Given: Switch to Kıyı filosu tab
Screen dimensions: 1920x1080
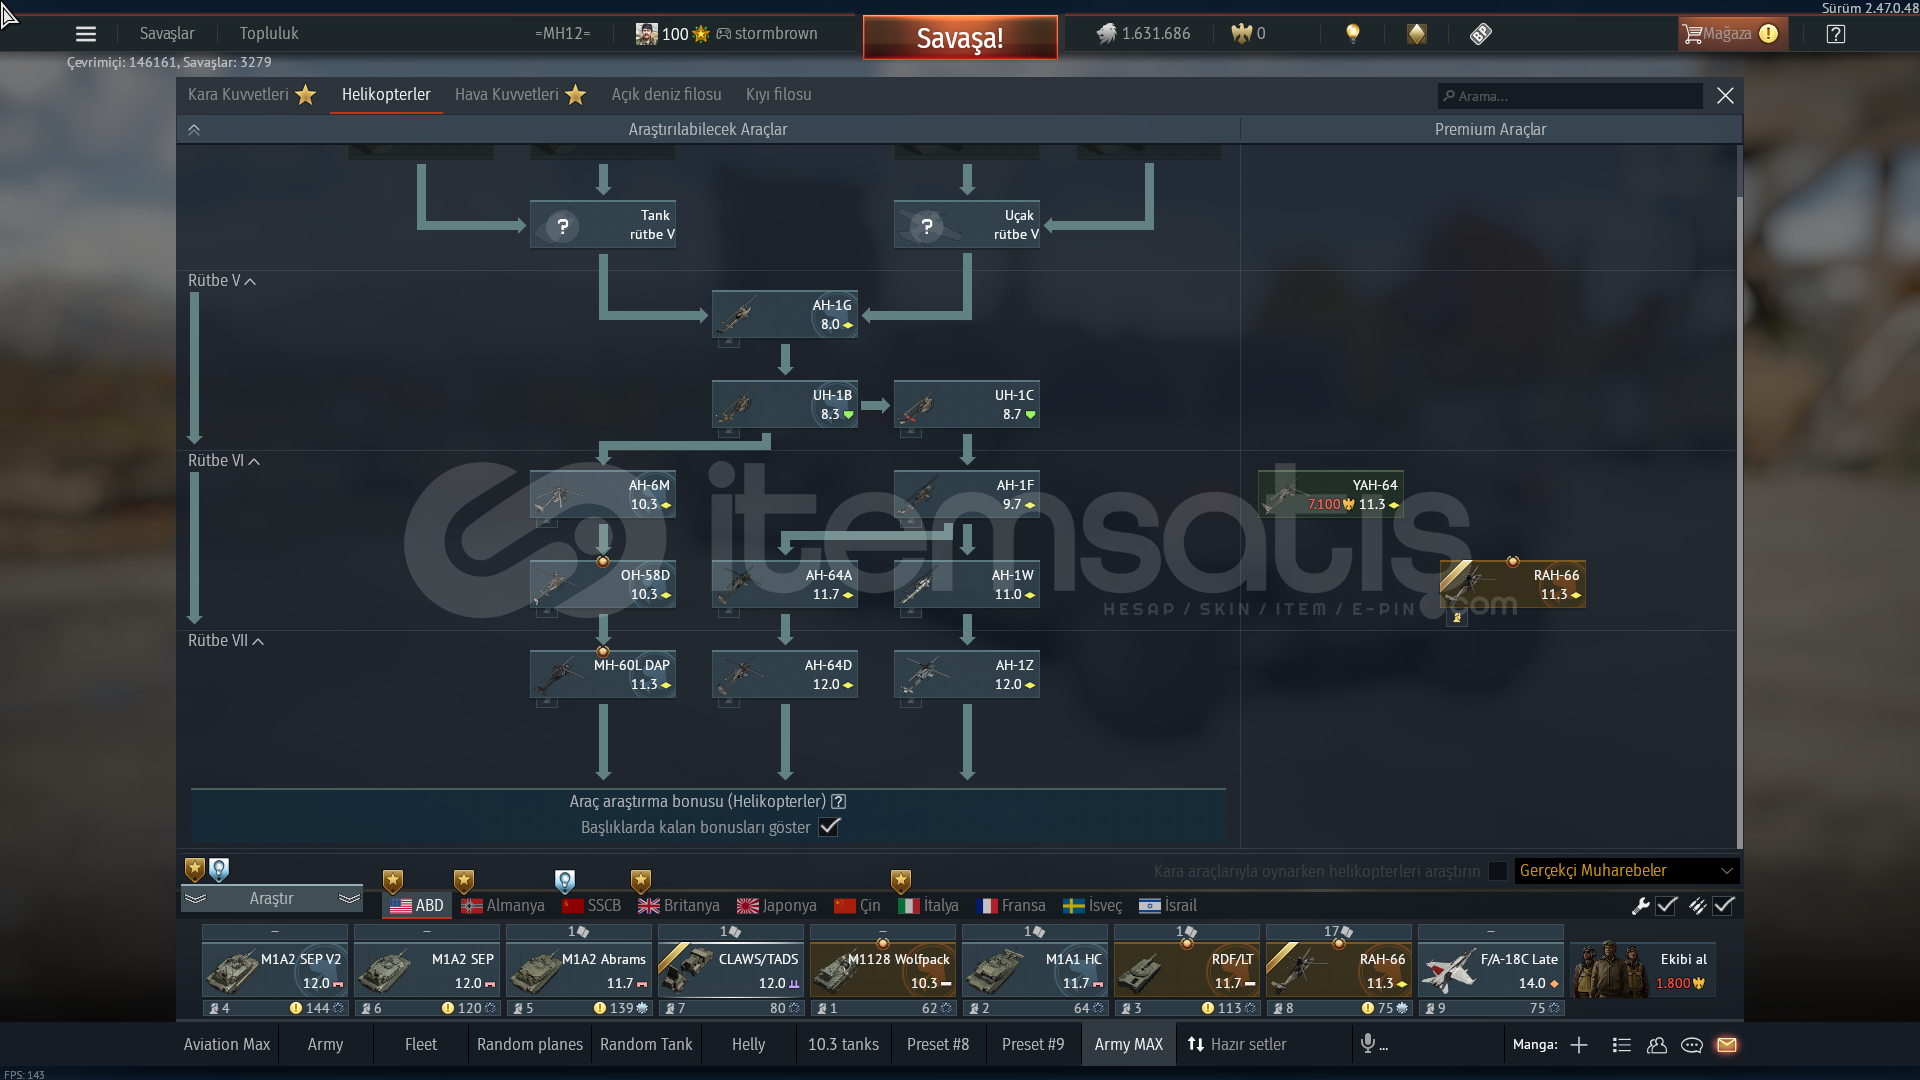Looking at the screenshot, I should tap(779, 95).
